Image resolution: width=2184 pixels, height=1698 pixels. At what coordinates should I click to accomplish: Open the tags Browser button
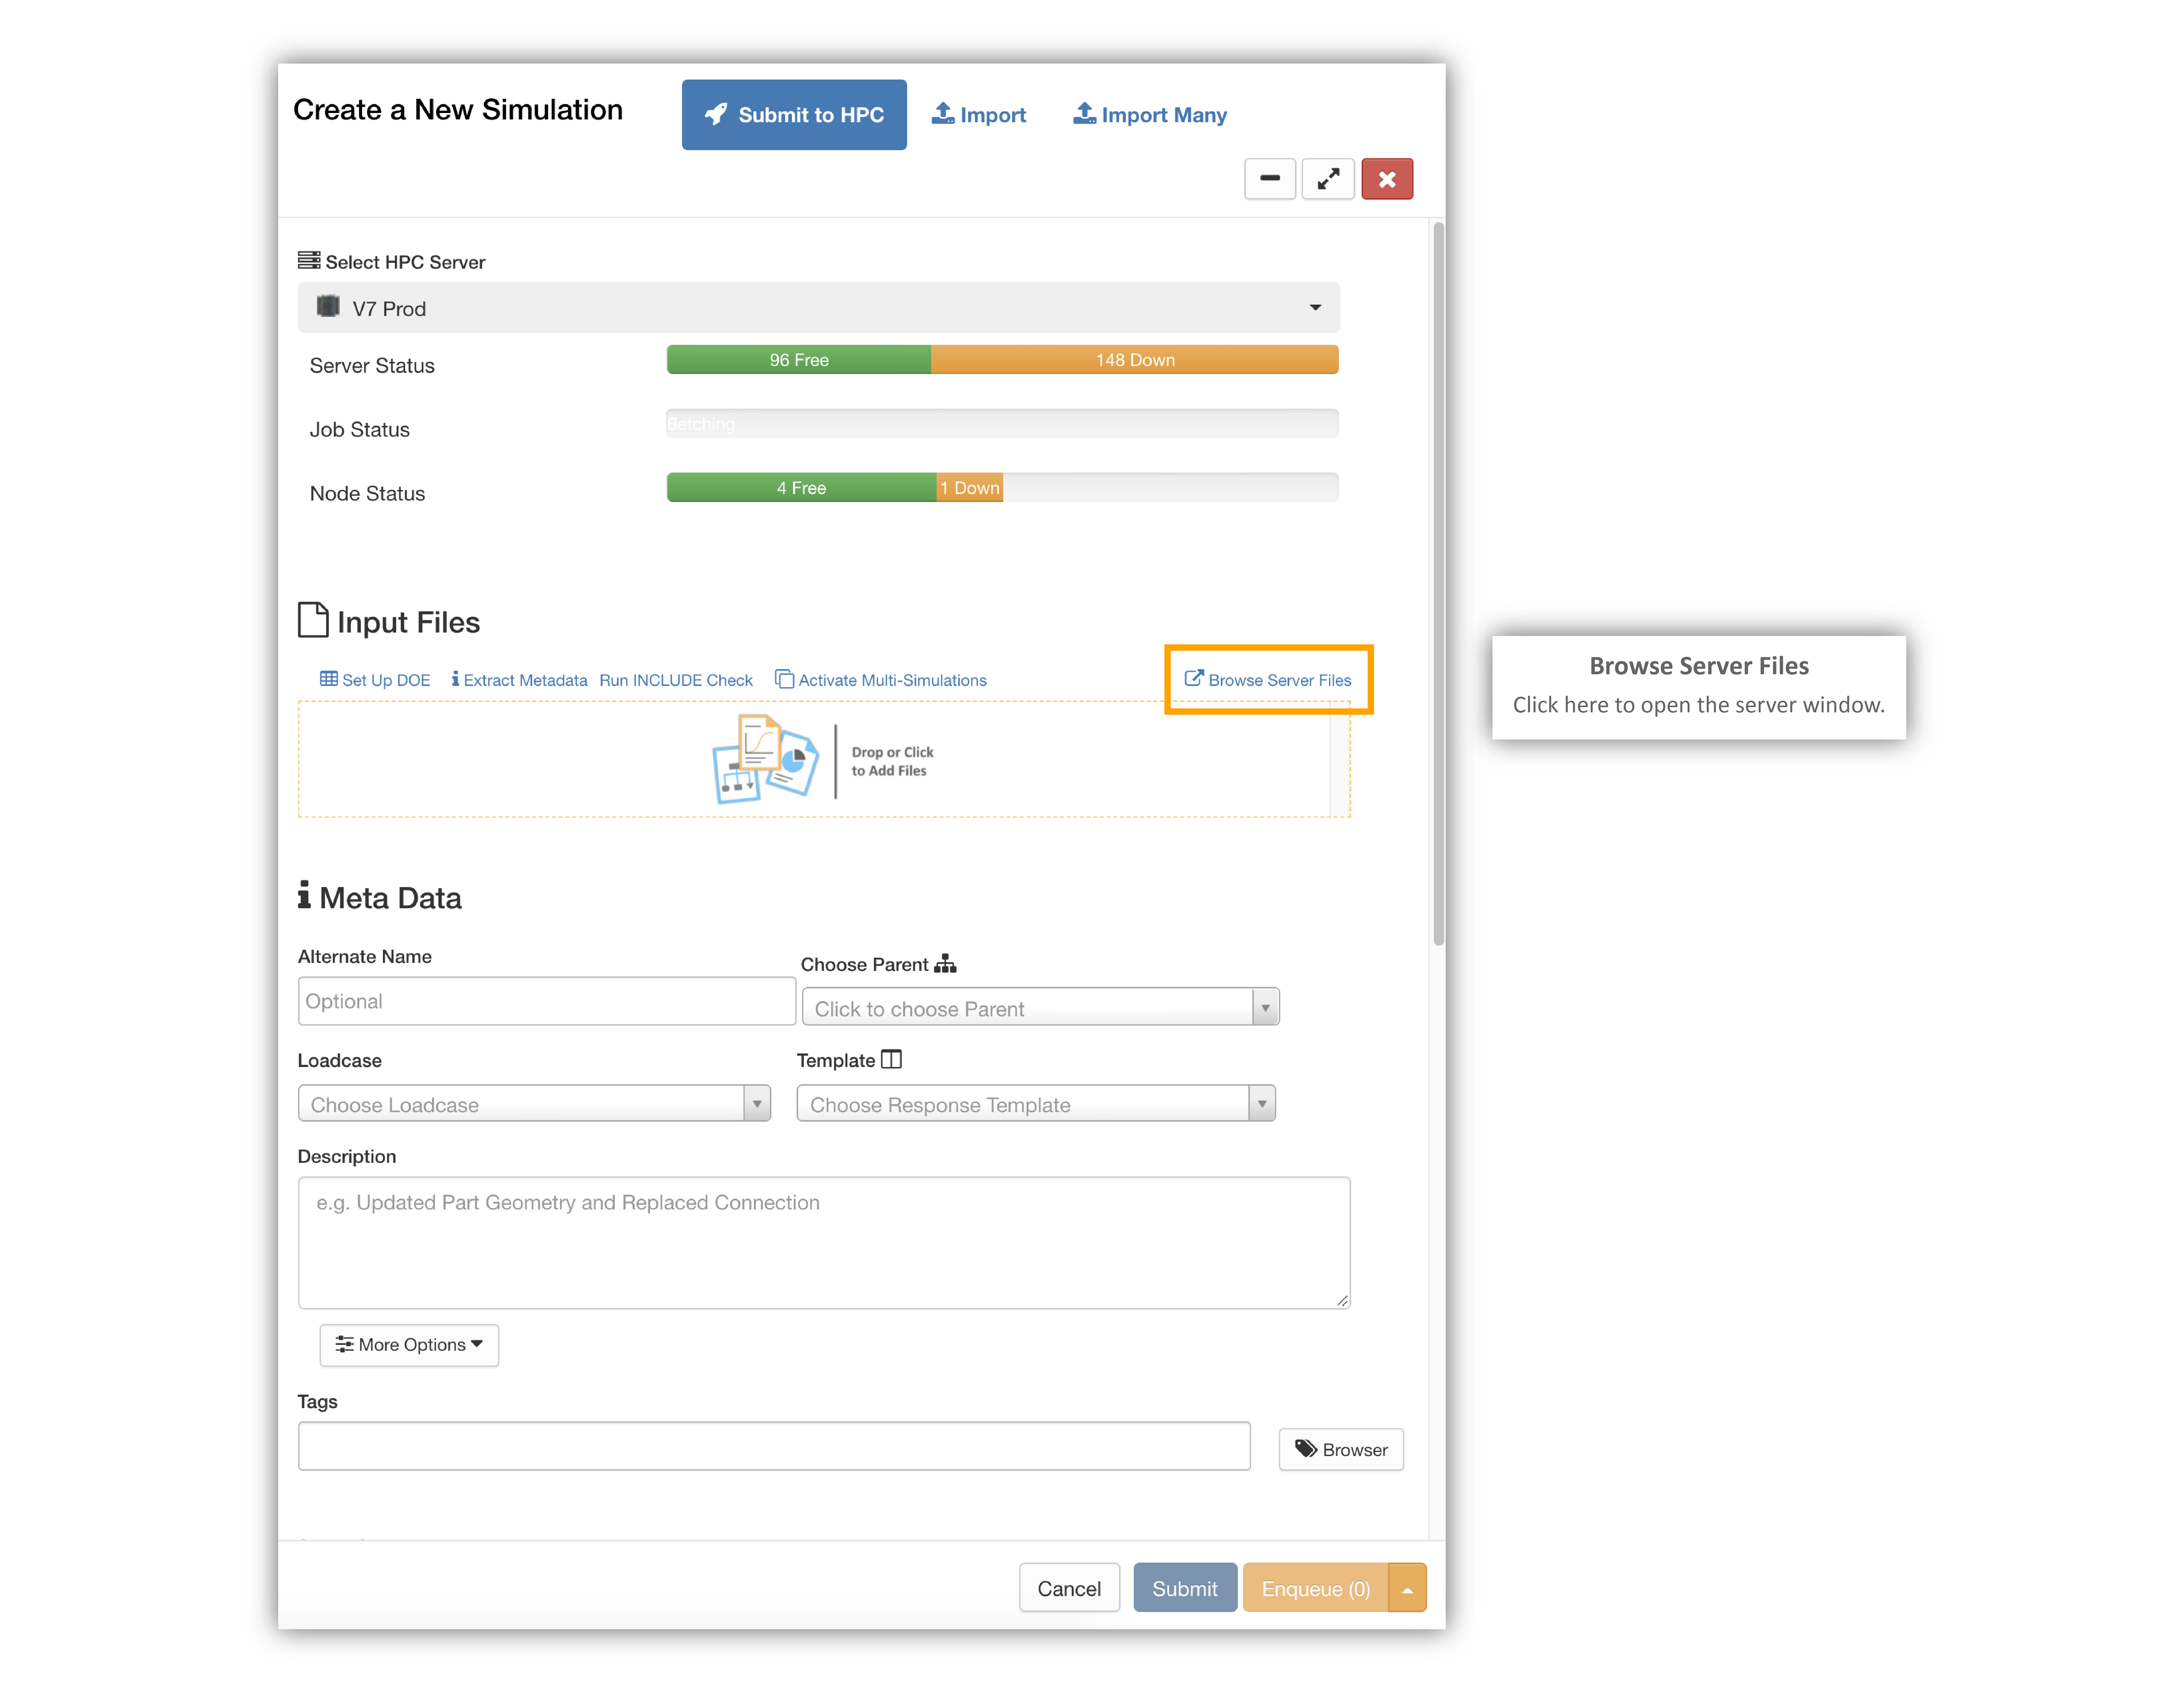click(x=1341, y=1449)
